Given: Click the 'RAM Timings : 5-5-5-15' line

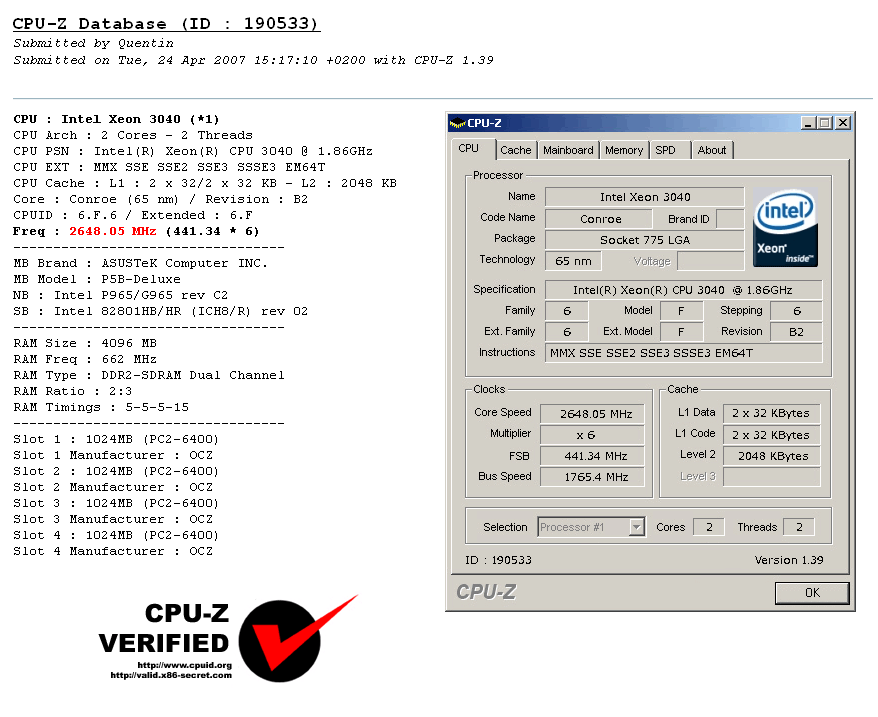Looking at the screenshot, I should (x=101, y=407).
